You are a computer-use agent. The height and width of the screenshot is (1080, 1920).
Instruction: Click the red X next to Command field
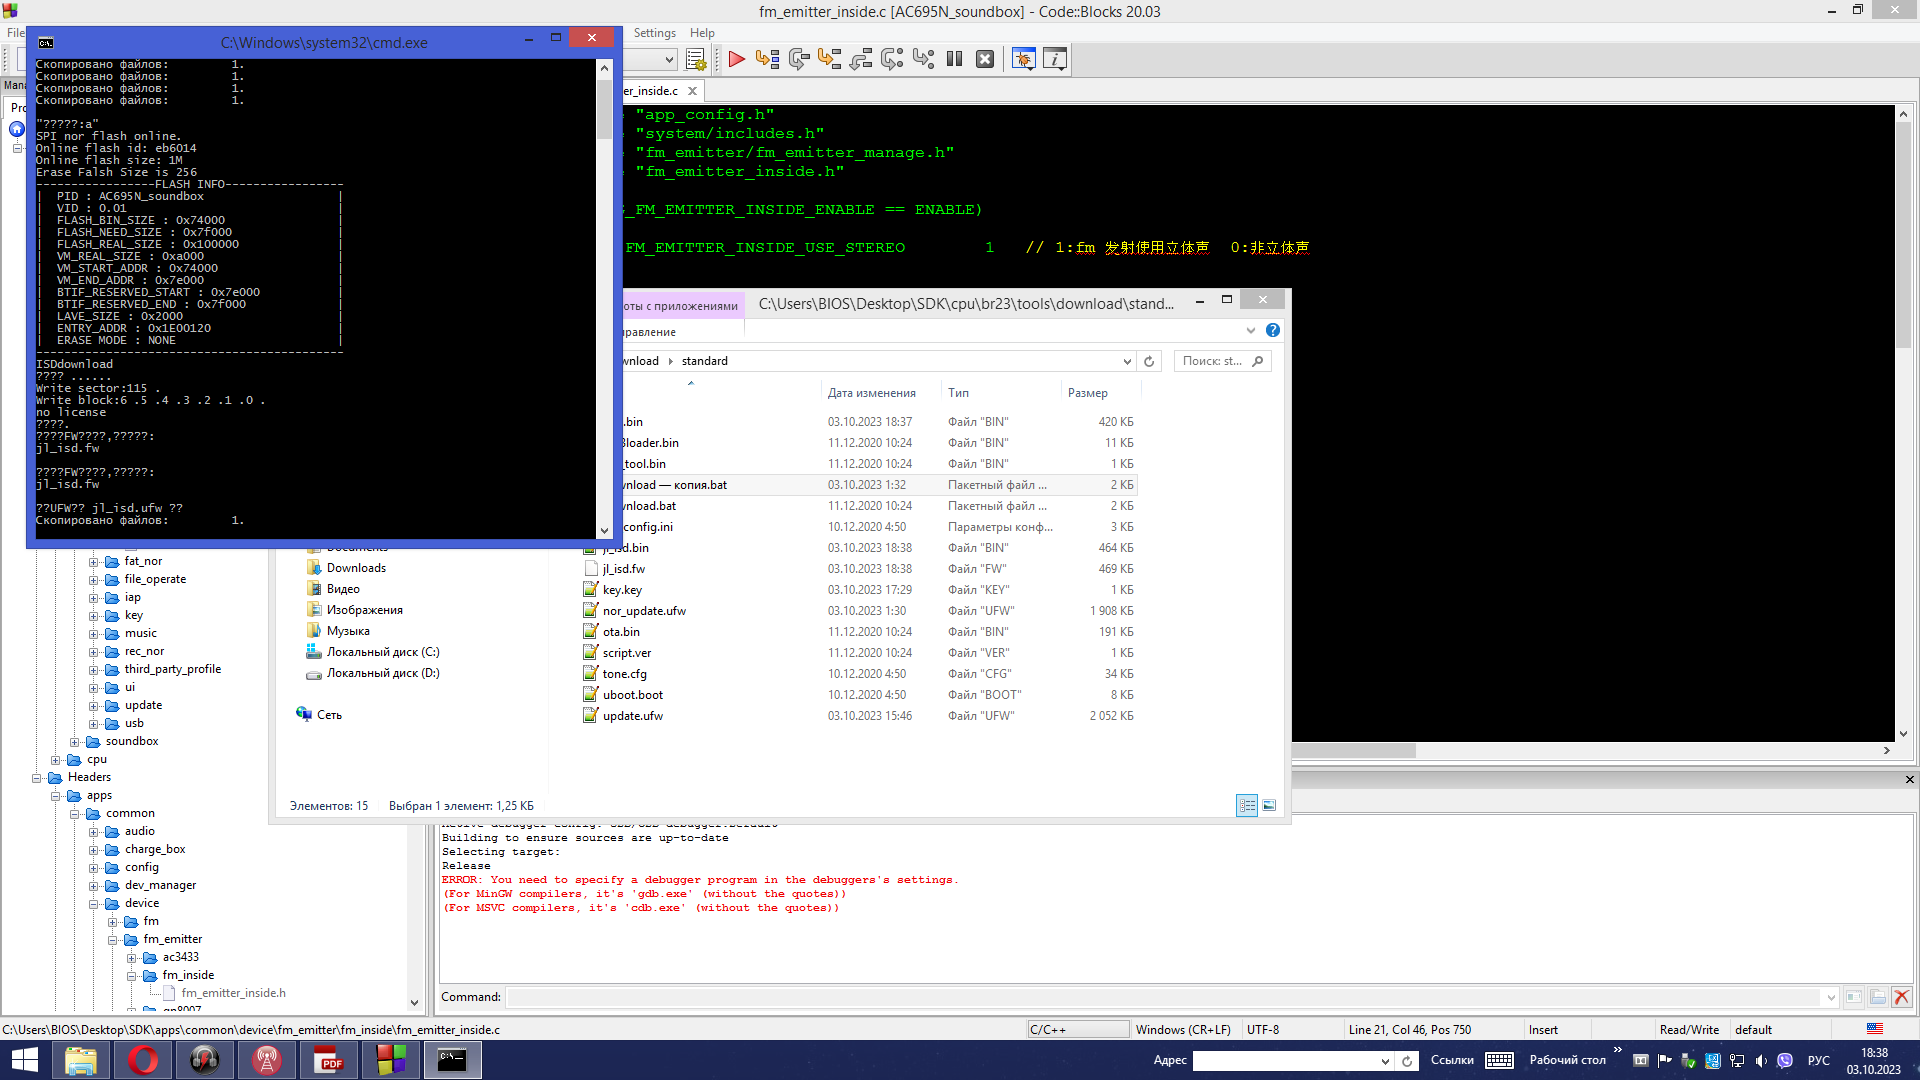[1902, 997]
